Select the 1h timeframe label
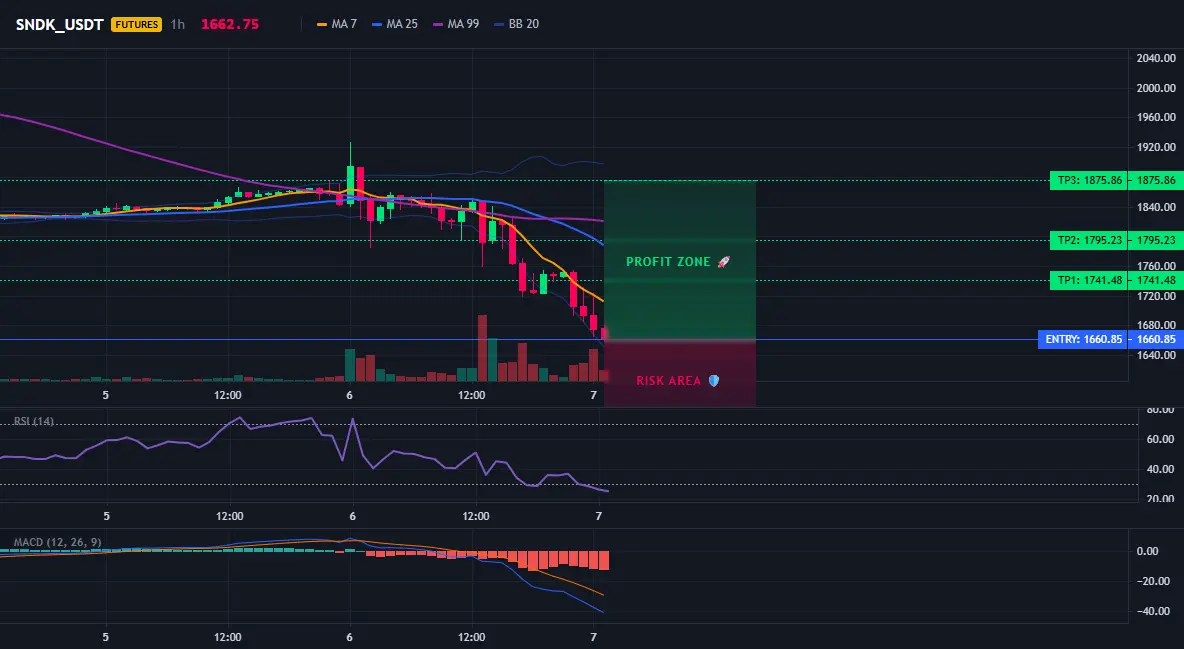This screenshot has width=1184, height=649. point(177,24)
